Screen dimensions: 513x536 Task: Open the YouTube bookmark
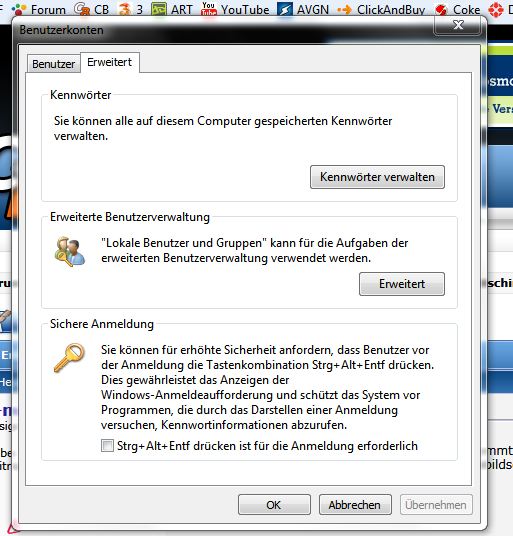[x=235, y=9]
